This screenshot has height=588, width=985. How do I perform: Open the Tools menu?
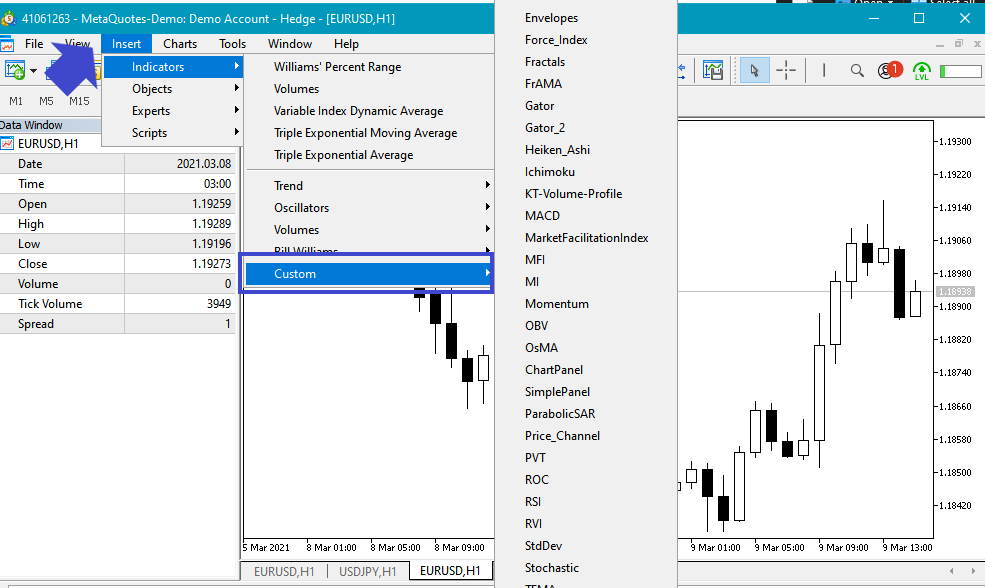pyautogui.click(x=232, y=44)
